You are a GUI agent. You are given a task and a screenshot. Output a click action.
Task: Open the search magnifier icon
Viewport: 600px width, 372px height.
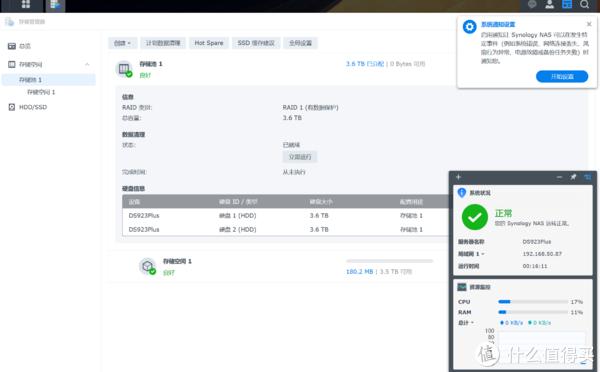click(x=584, y=5)
